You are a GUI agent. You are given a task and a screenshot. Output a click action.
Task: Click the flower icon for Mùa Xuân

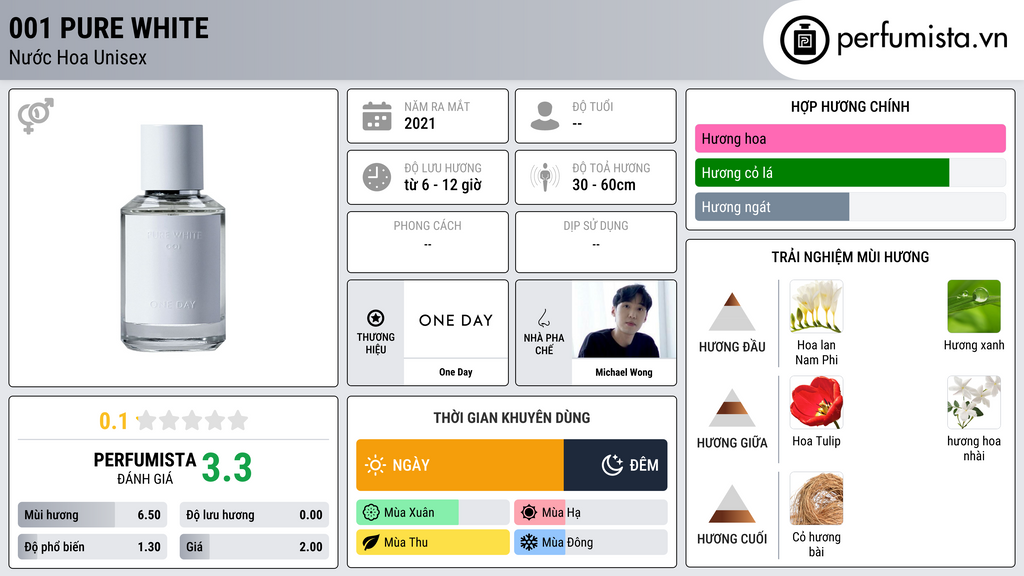pyautogui.click(x=371, y=512)
